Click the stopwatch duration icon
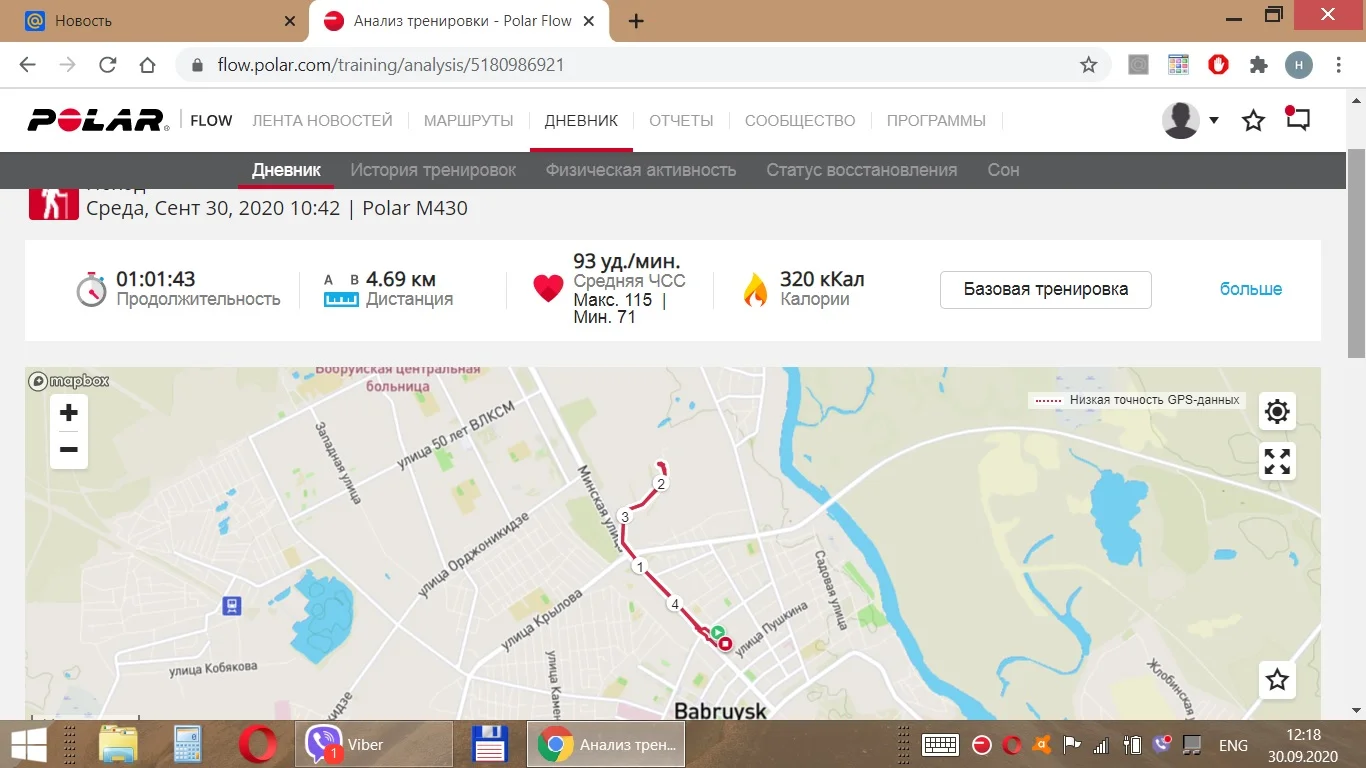The height and width of the screenshot is (768, 1366). coord(91,289)
